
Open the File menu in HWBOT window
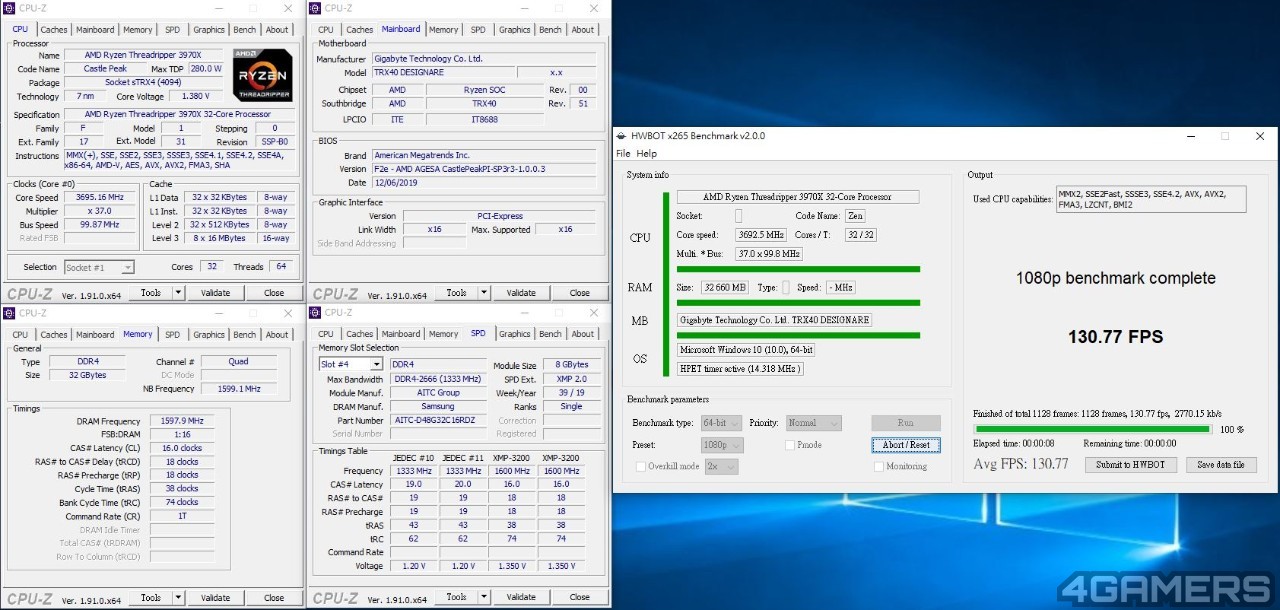(x=623, y=154)
